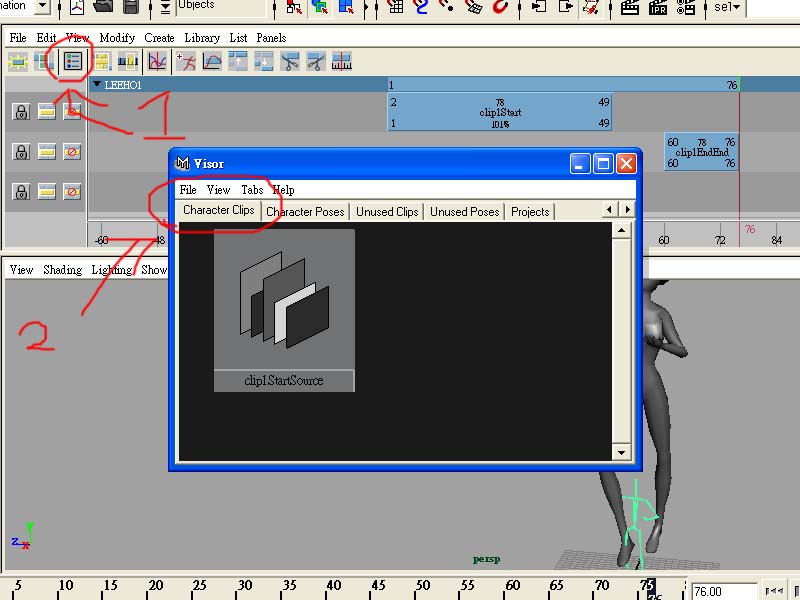
Task: Click scissors icon next to down-arrow icon
Action: tap(290, 62)
